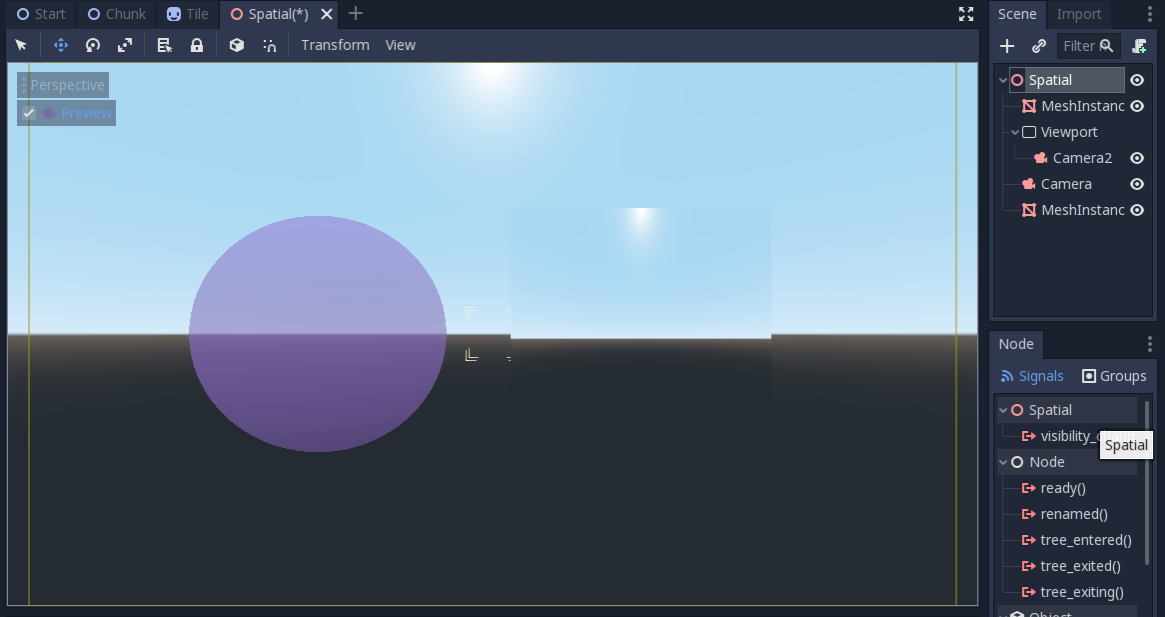This screenshot has height=617, width=1165.
Task: Hide the Camera2 node
Action: click(1137, 158)
